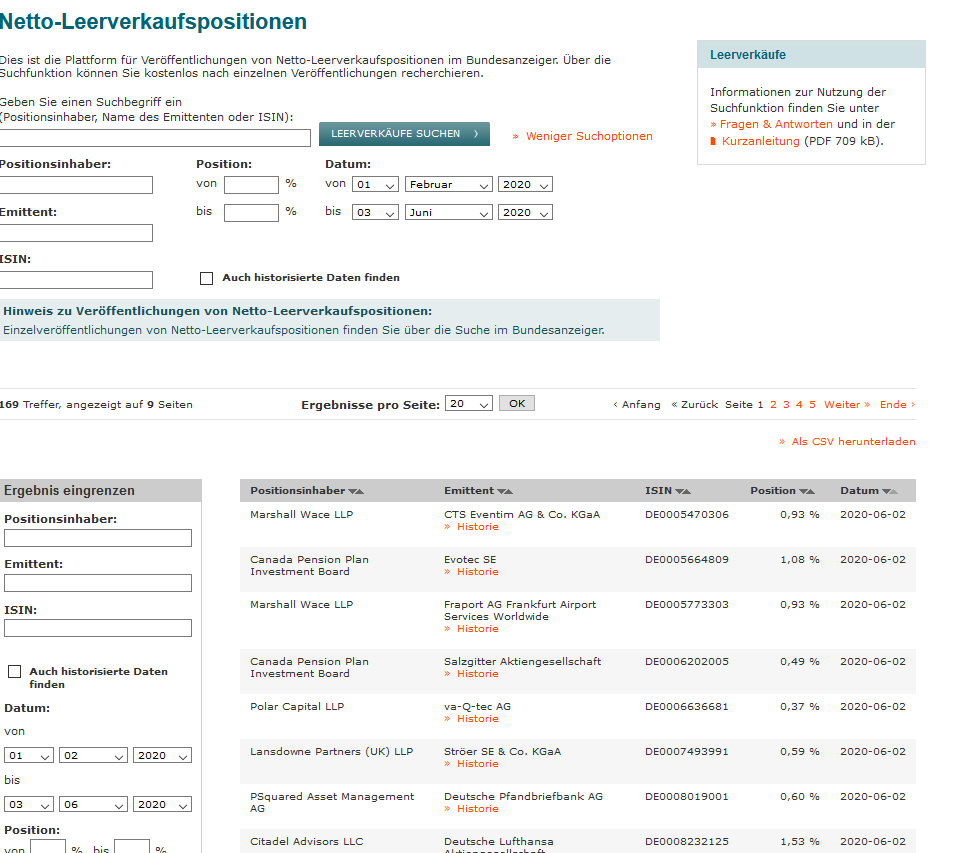The image size is (959, 853).
Task: Click position value 1,08 %
Action: (x=799, y=559)
